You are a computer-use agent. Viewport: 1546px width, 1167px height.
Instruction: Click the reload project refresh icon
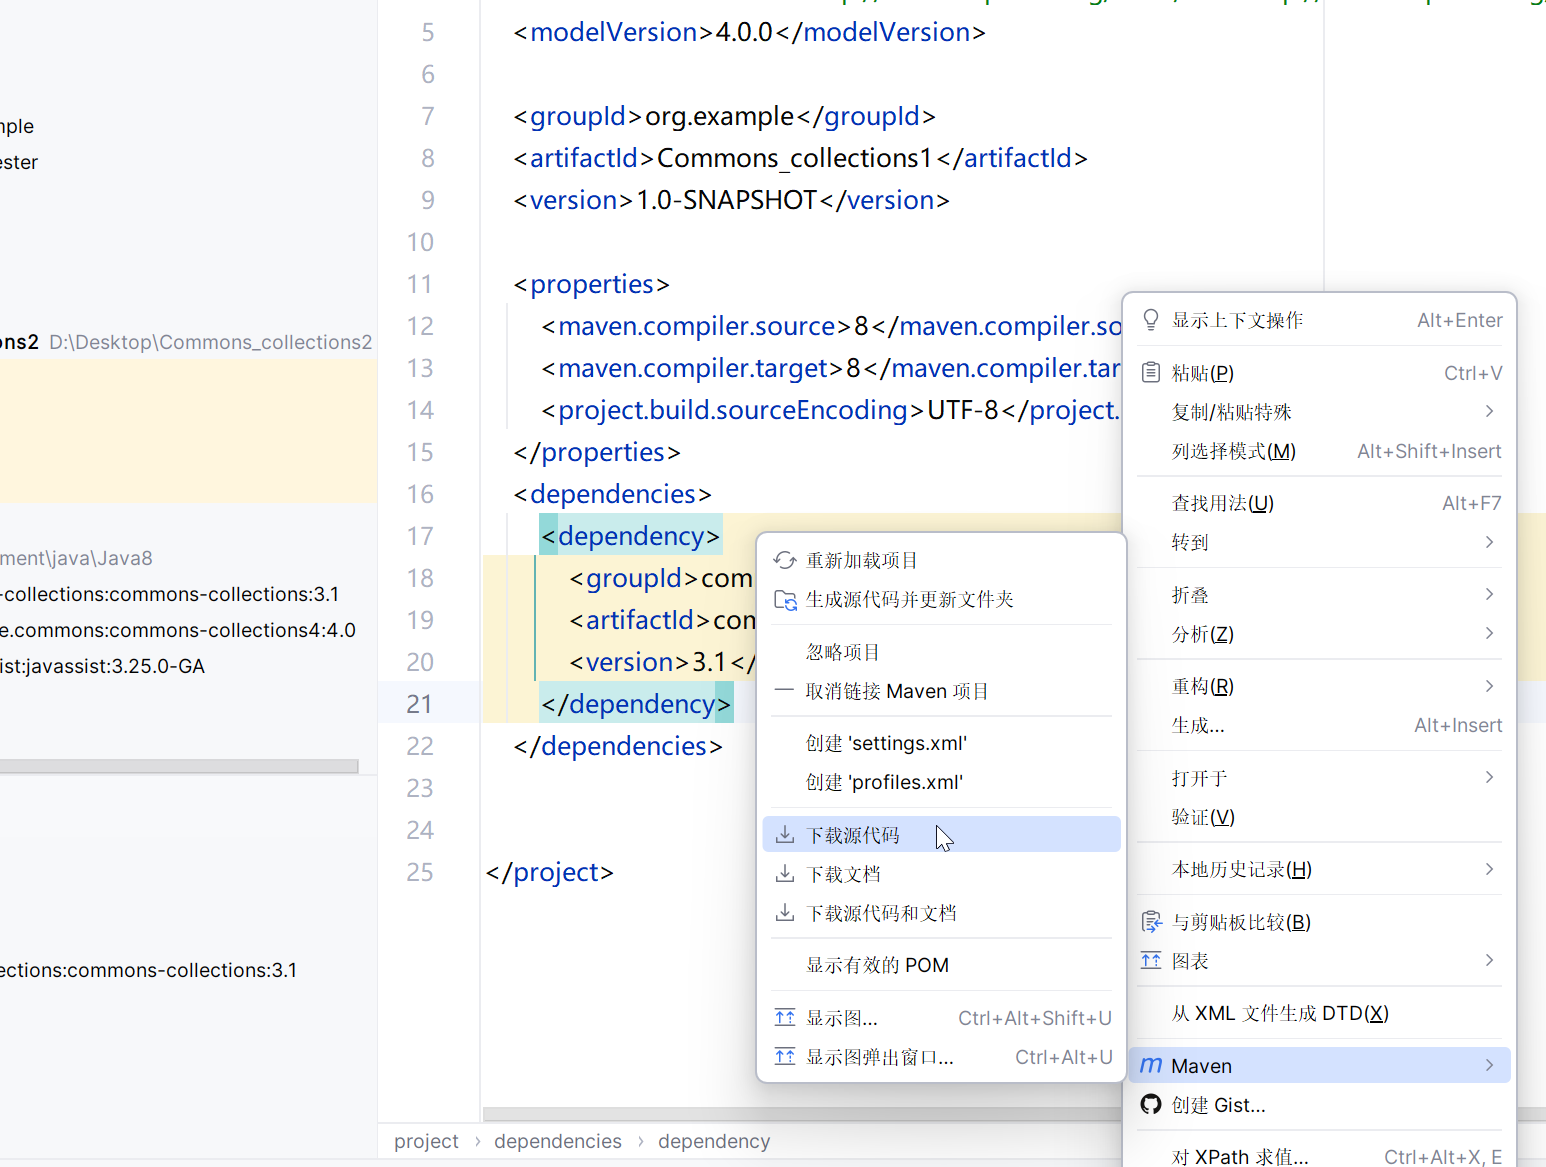785,560
